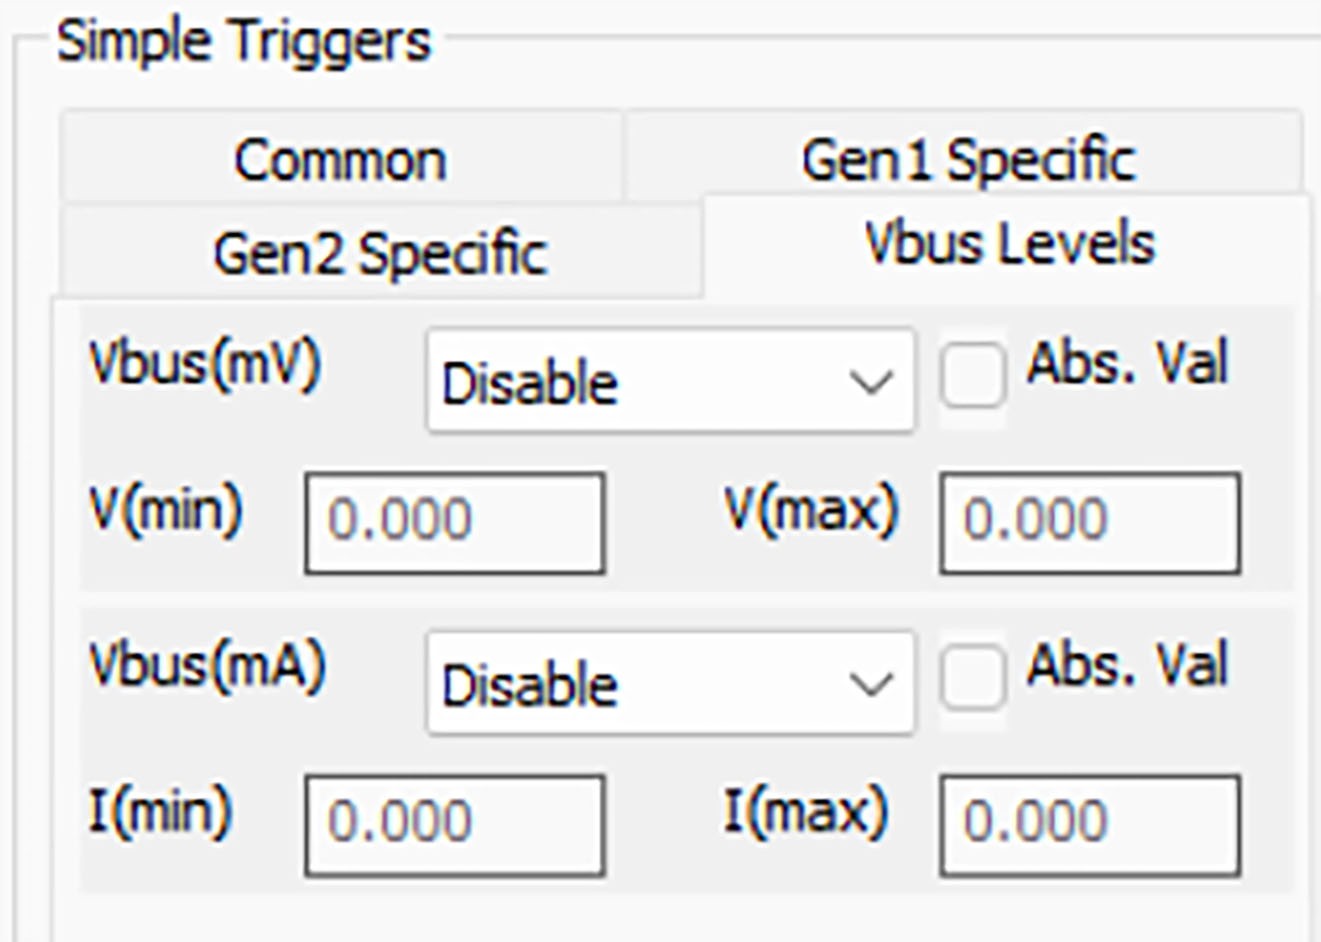
Task: Open the Vbus(mV) Disable dropdown
Action: coord(670,381)
